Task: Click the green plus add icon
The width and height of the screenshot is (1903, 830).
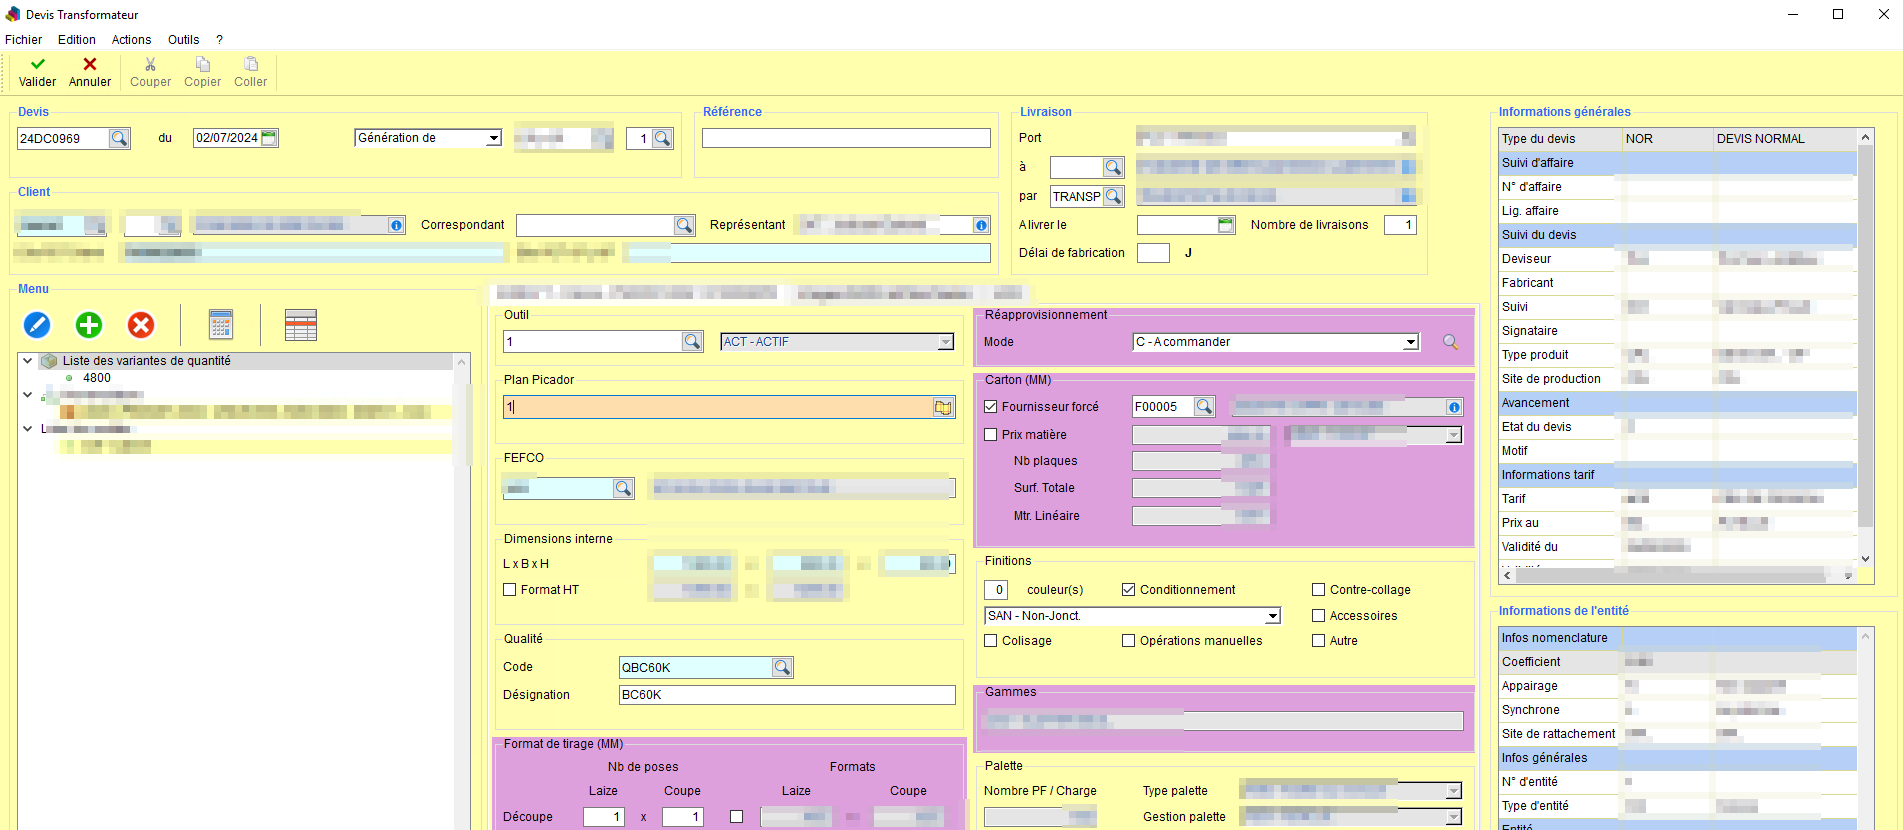Action: (89, 325)
